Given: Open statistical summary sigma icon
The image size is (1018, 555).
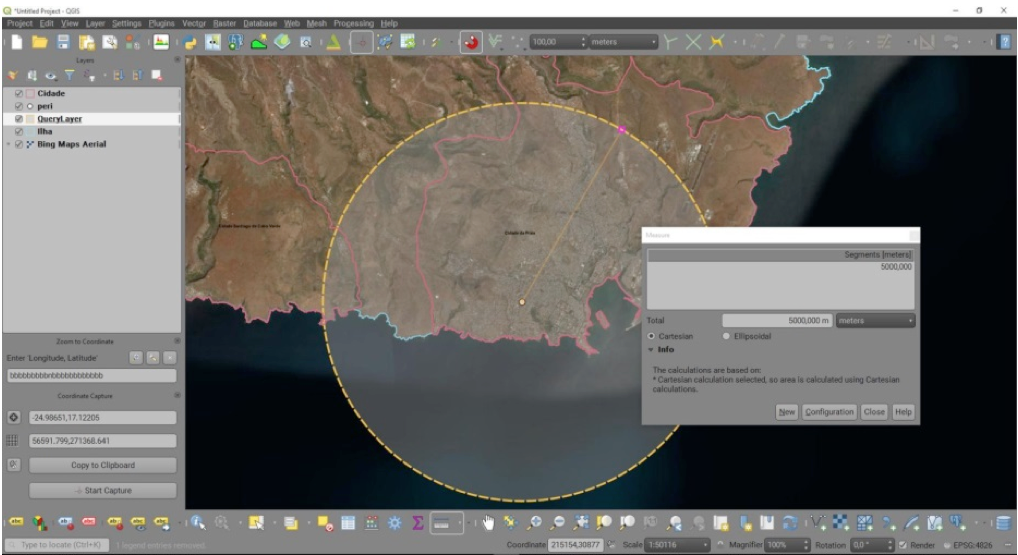Looking at the screenshot, I should pyautogui.click(x=418, y=522).
